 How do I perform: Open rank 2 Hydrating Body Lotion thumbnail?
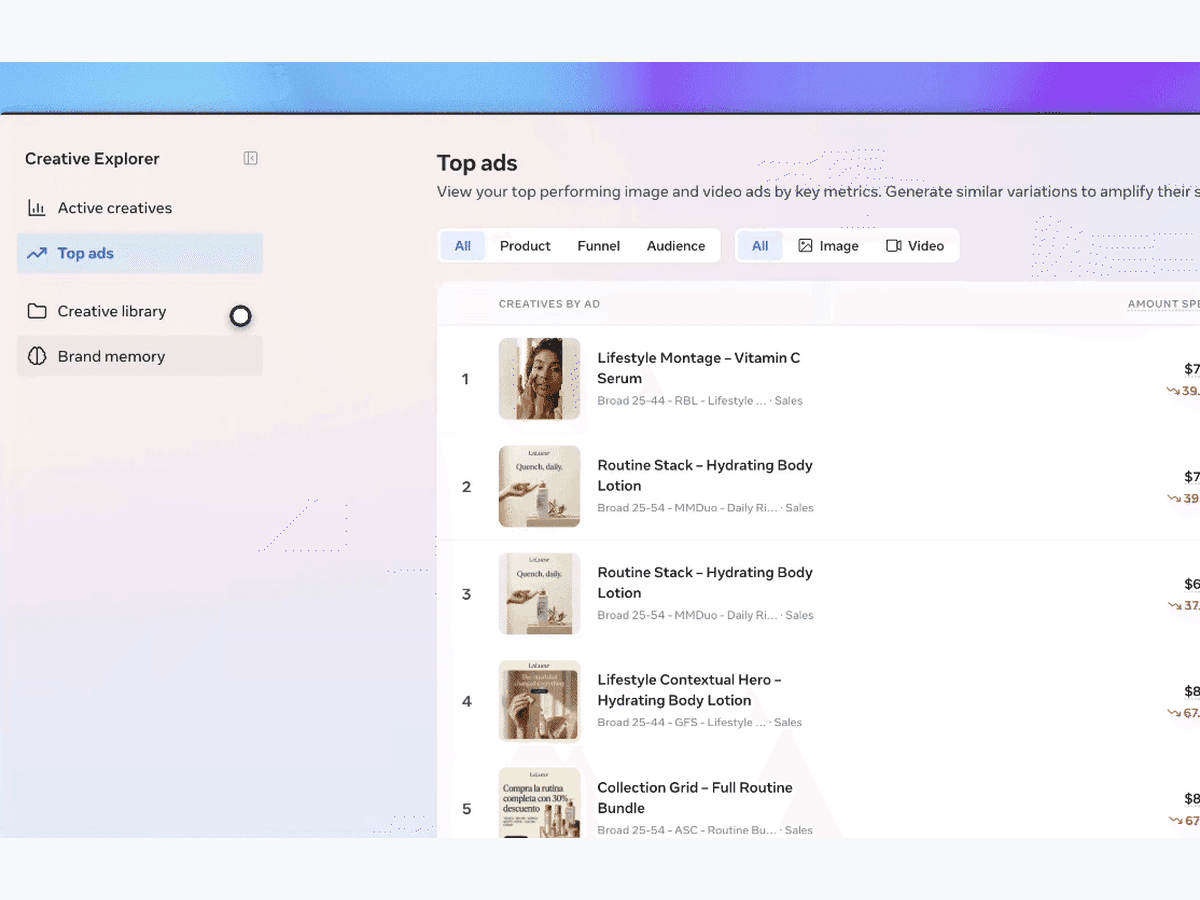pos(539,486)
